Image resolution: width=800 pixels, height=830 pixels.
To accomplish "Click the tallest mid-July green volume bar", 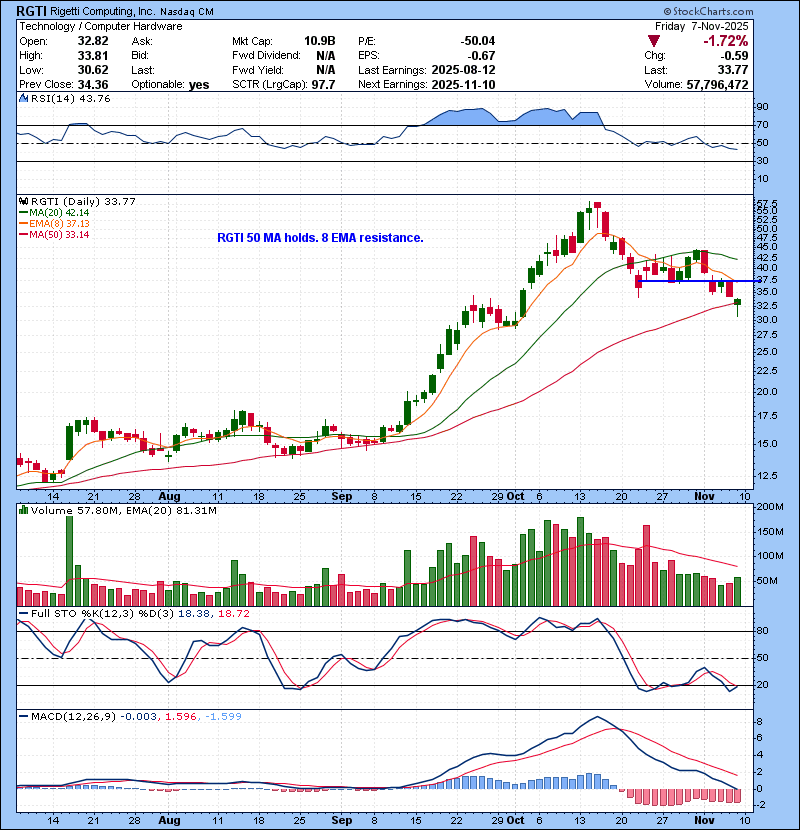I will [x=69, y=561].
